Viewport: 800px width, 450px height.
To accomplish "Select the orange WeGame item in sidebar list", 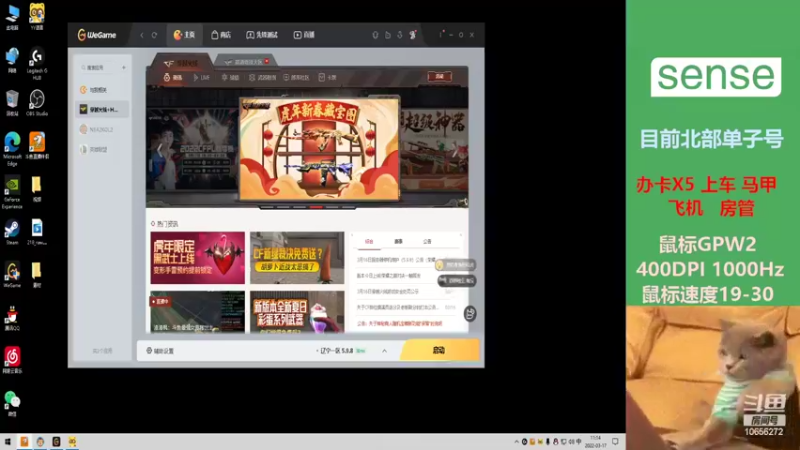I will point(102,90).
